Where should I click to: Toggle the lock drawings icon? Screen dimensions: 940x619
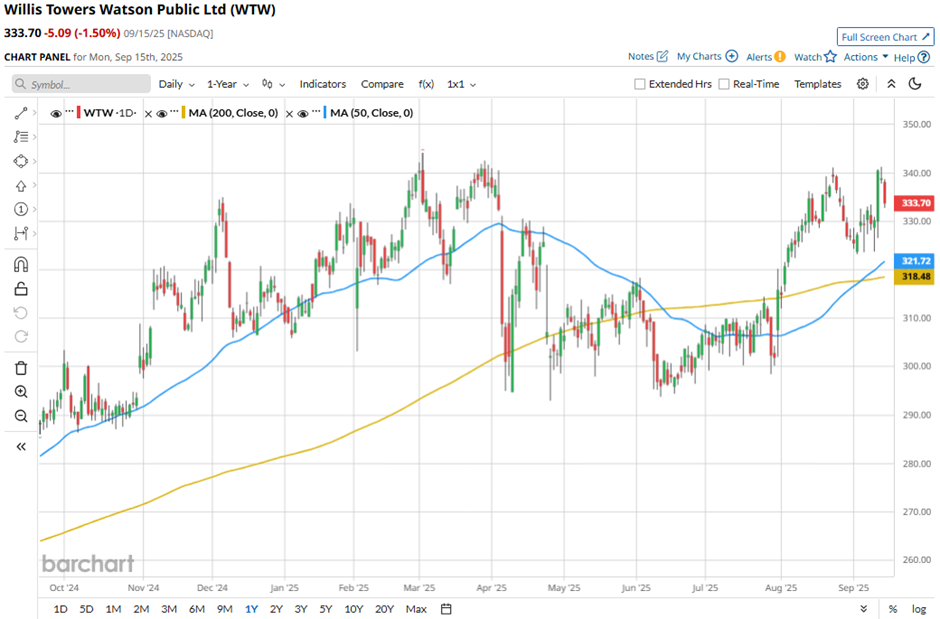point(21,289)
